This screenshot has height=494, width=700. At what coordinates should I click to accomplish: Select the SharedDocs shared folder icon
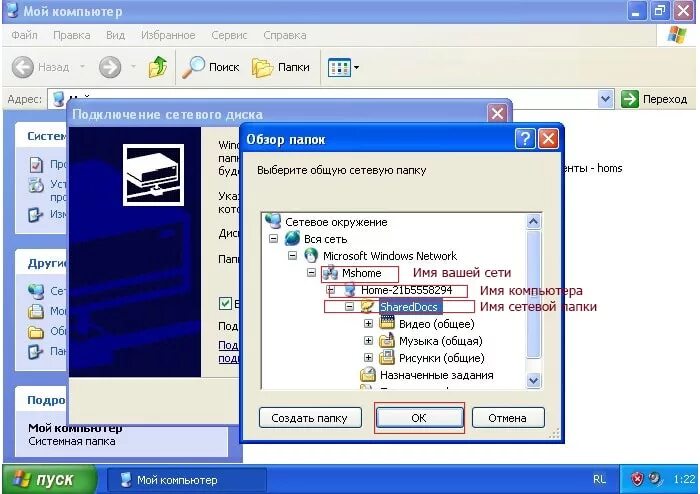(x=368, y=307)
